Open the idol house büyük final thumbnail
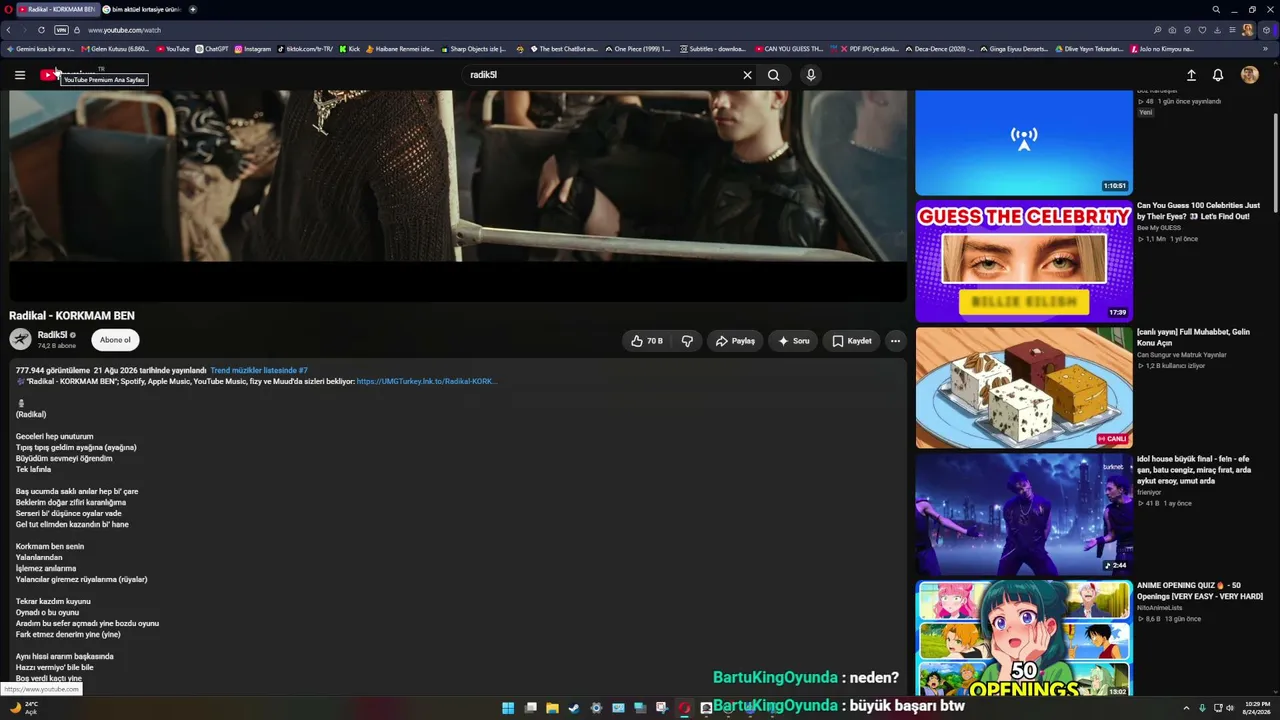This screenshot has height=720, width=1280. (x=1024, y=514)
